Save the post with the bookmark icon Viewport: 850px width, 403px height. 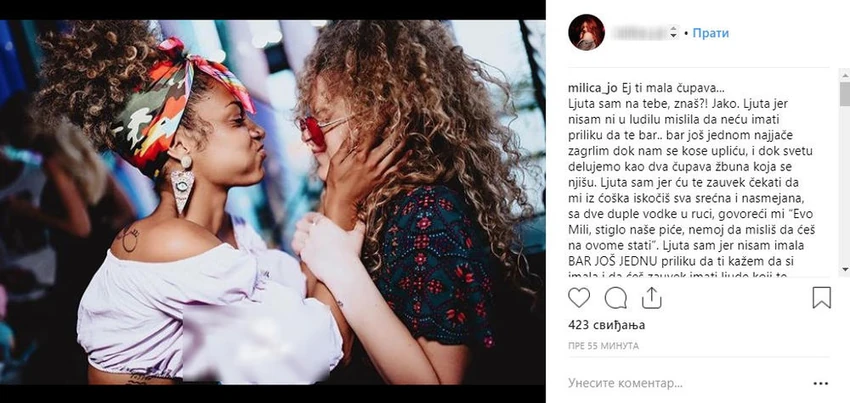(822, 298)
